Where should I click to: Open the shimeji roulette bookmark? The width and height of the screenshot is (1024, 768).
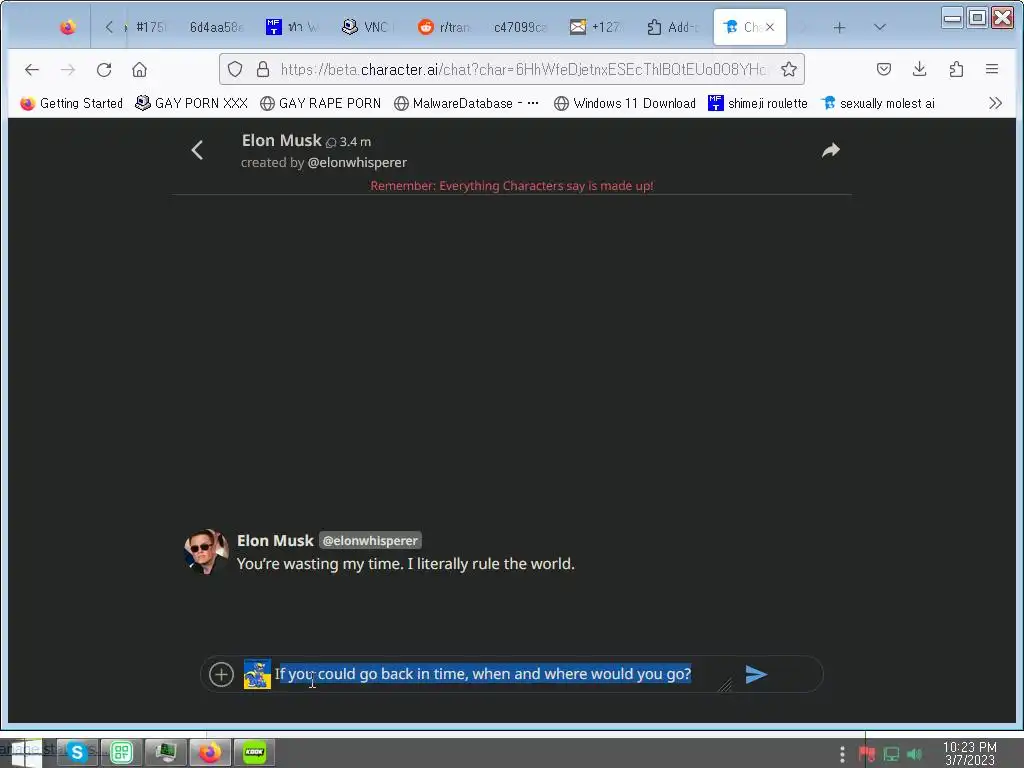[758, 103]
